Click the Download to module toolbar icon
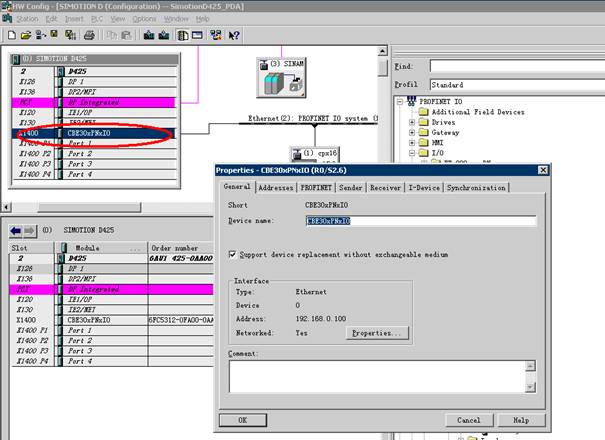This screenshot has height=440, width=605. click(x=149, y=34)
